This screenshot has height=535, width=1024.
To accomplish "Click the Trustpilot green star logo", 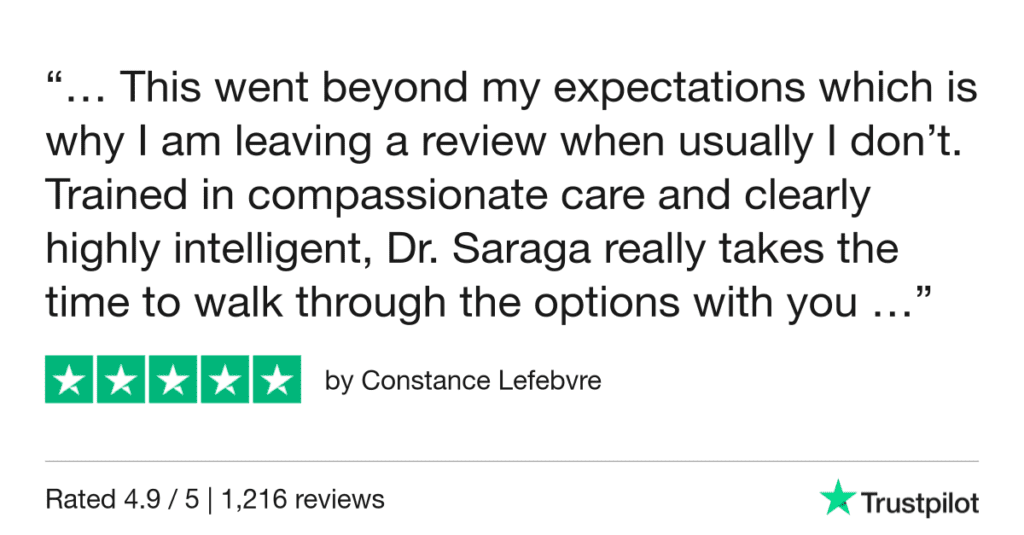I will tap(835, 498).
